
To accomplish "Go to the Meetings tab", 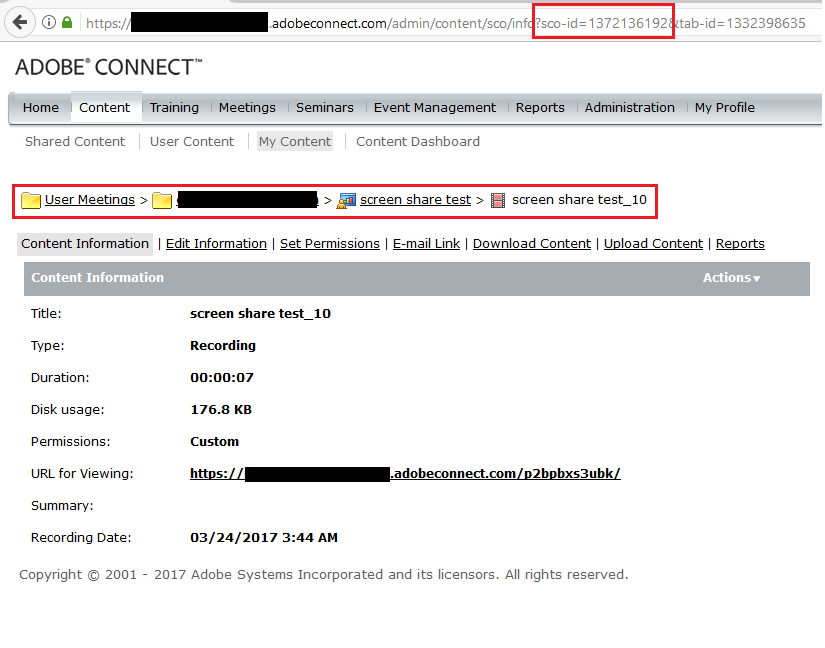I will (x=247, y=107).
